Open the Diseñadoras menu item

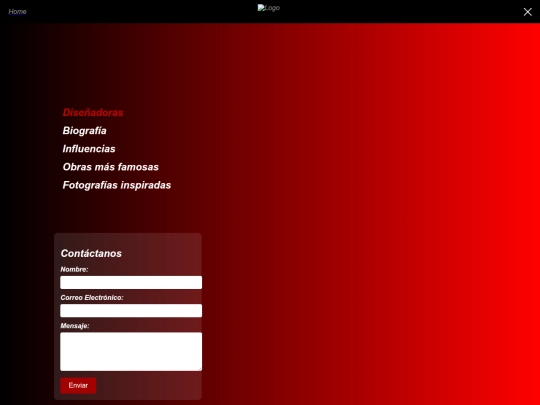click(x=93, y=113)
